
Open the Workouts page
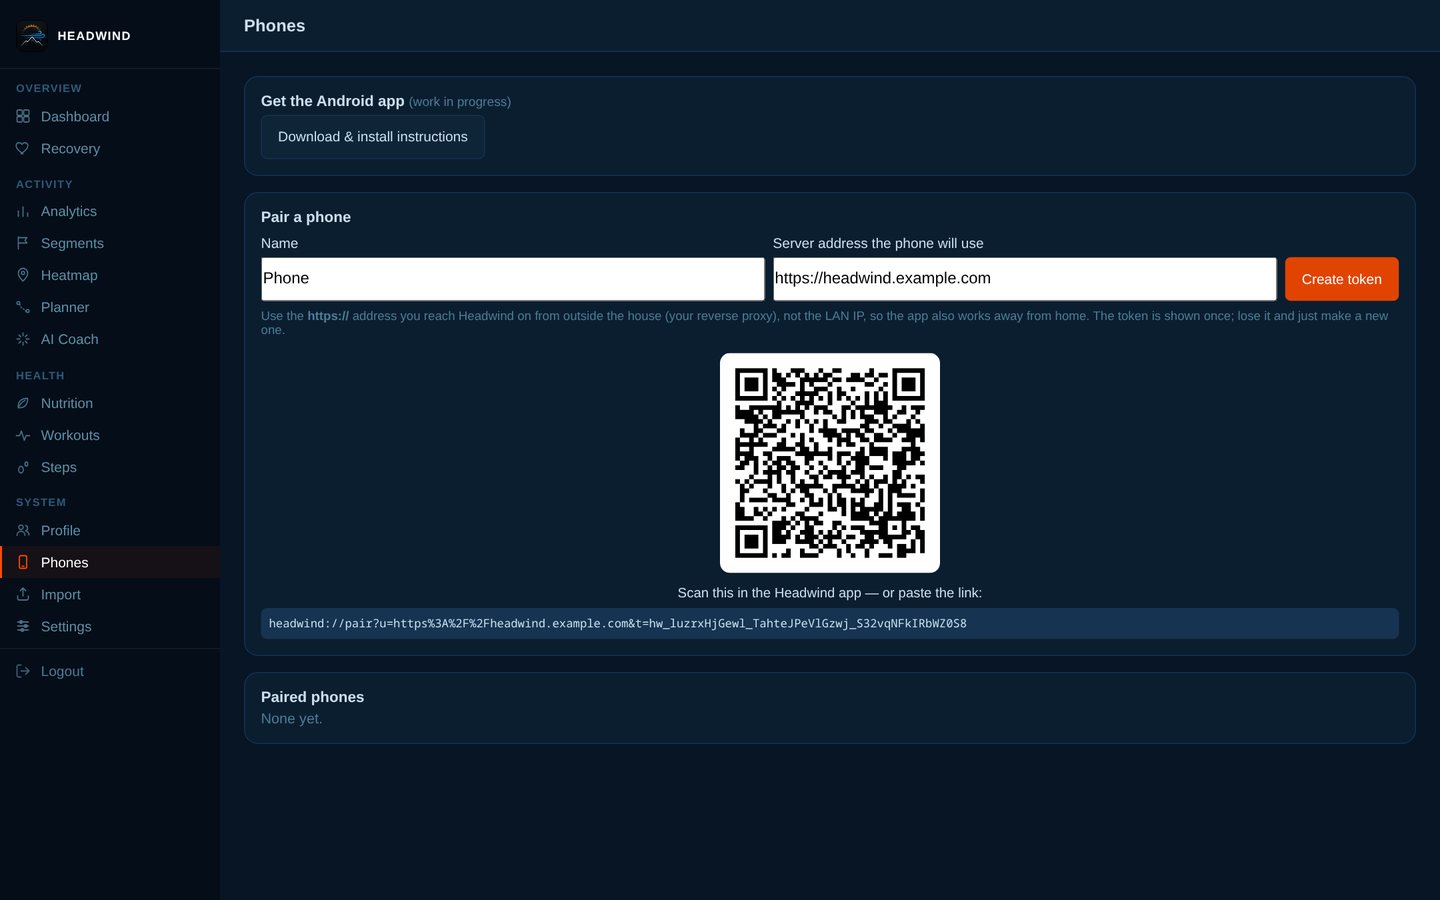coord(110,435)
